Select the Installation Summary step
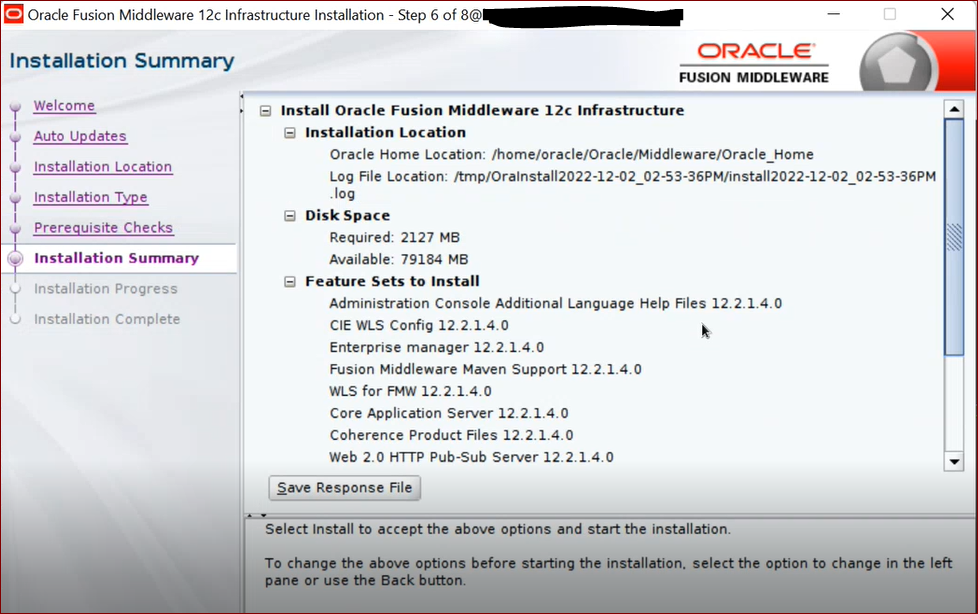 117,258
